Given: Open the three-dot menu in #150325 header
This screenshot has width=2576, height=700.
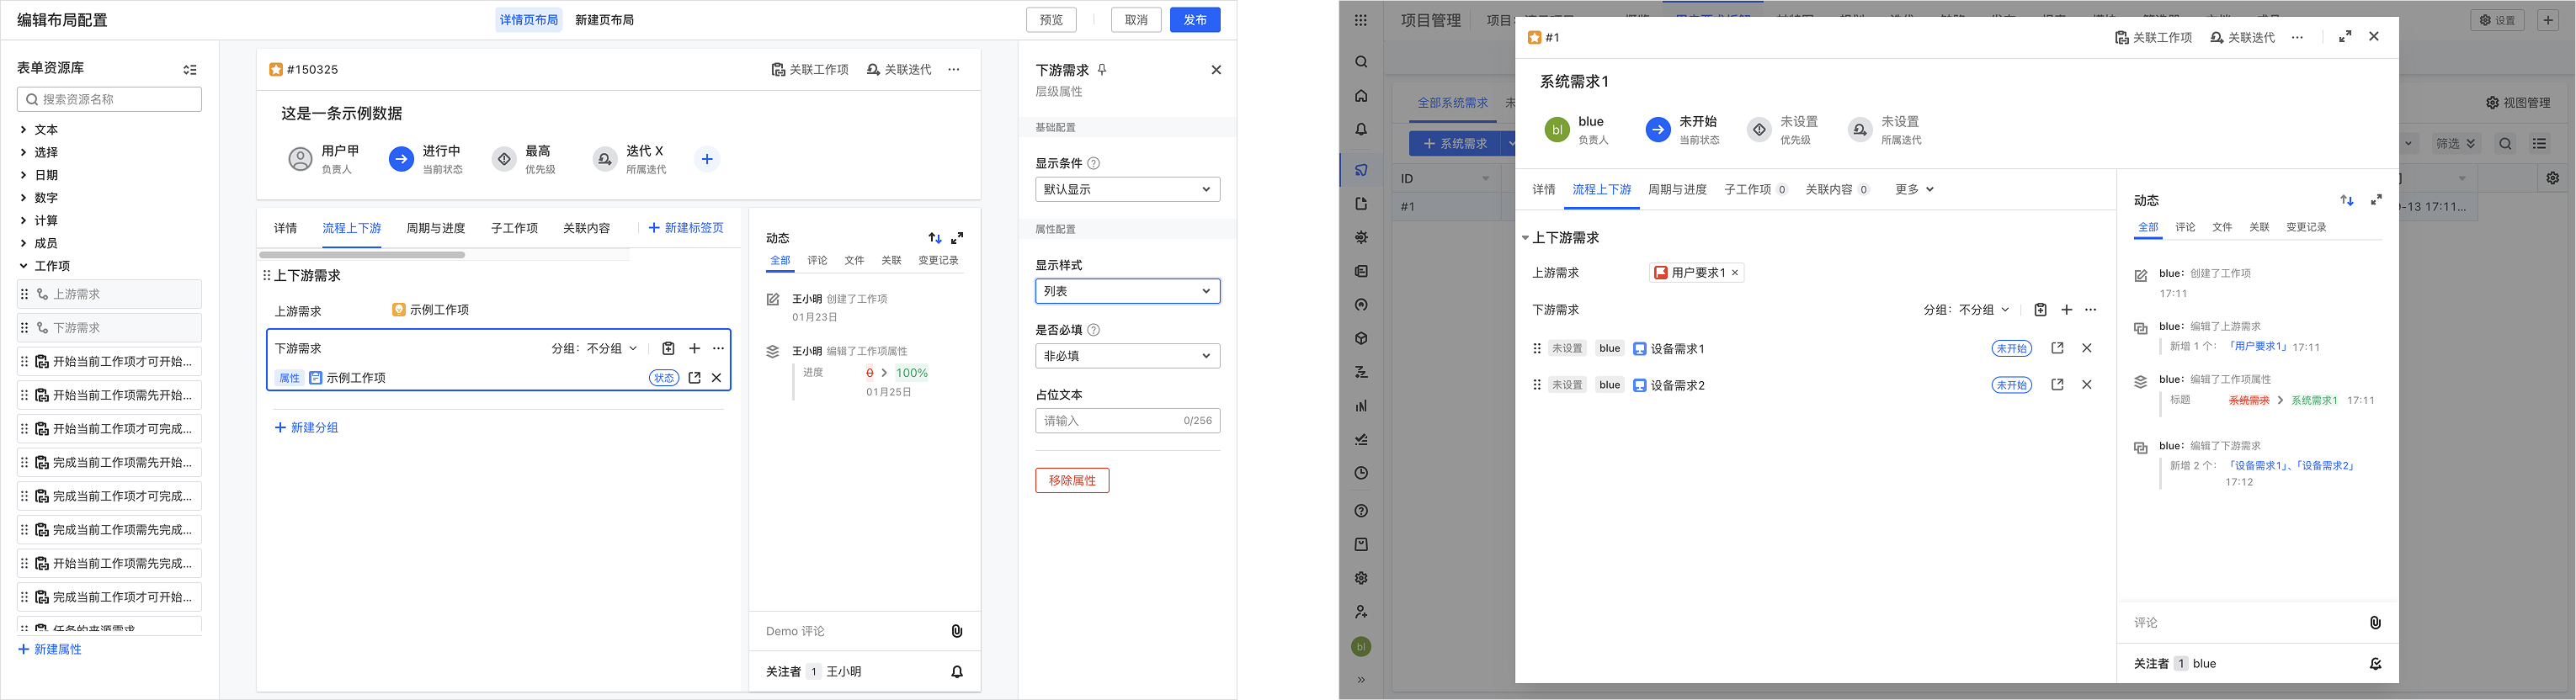Looking at the screenshot, I should (954, 70).
